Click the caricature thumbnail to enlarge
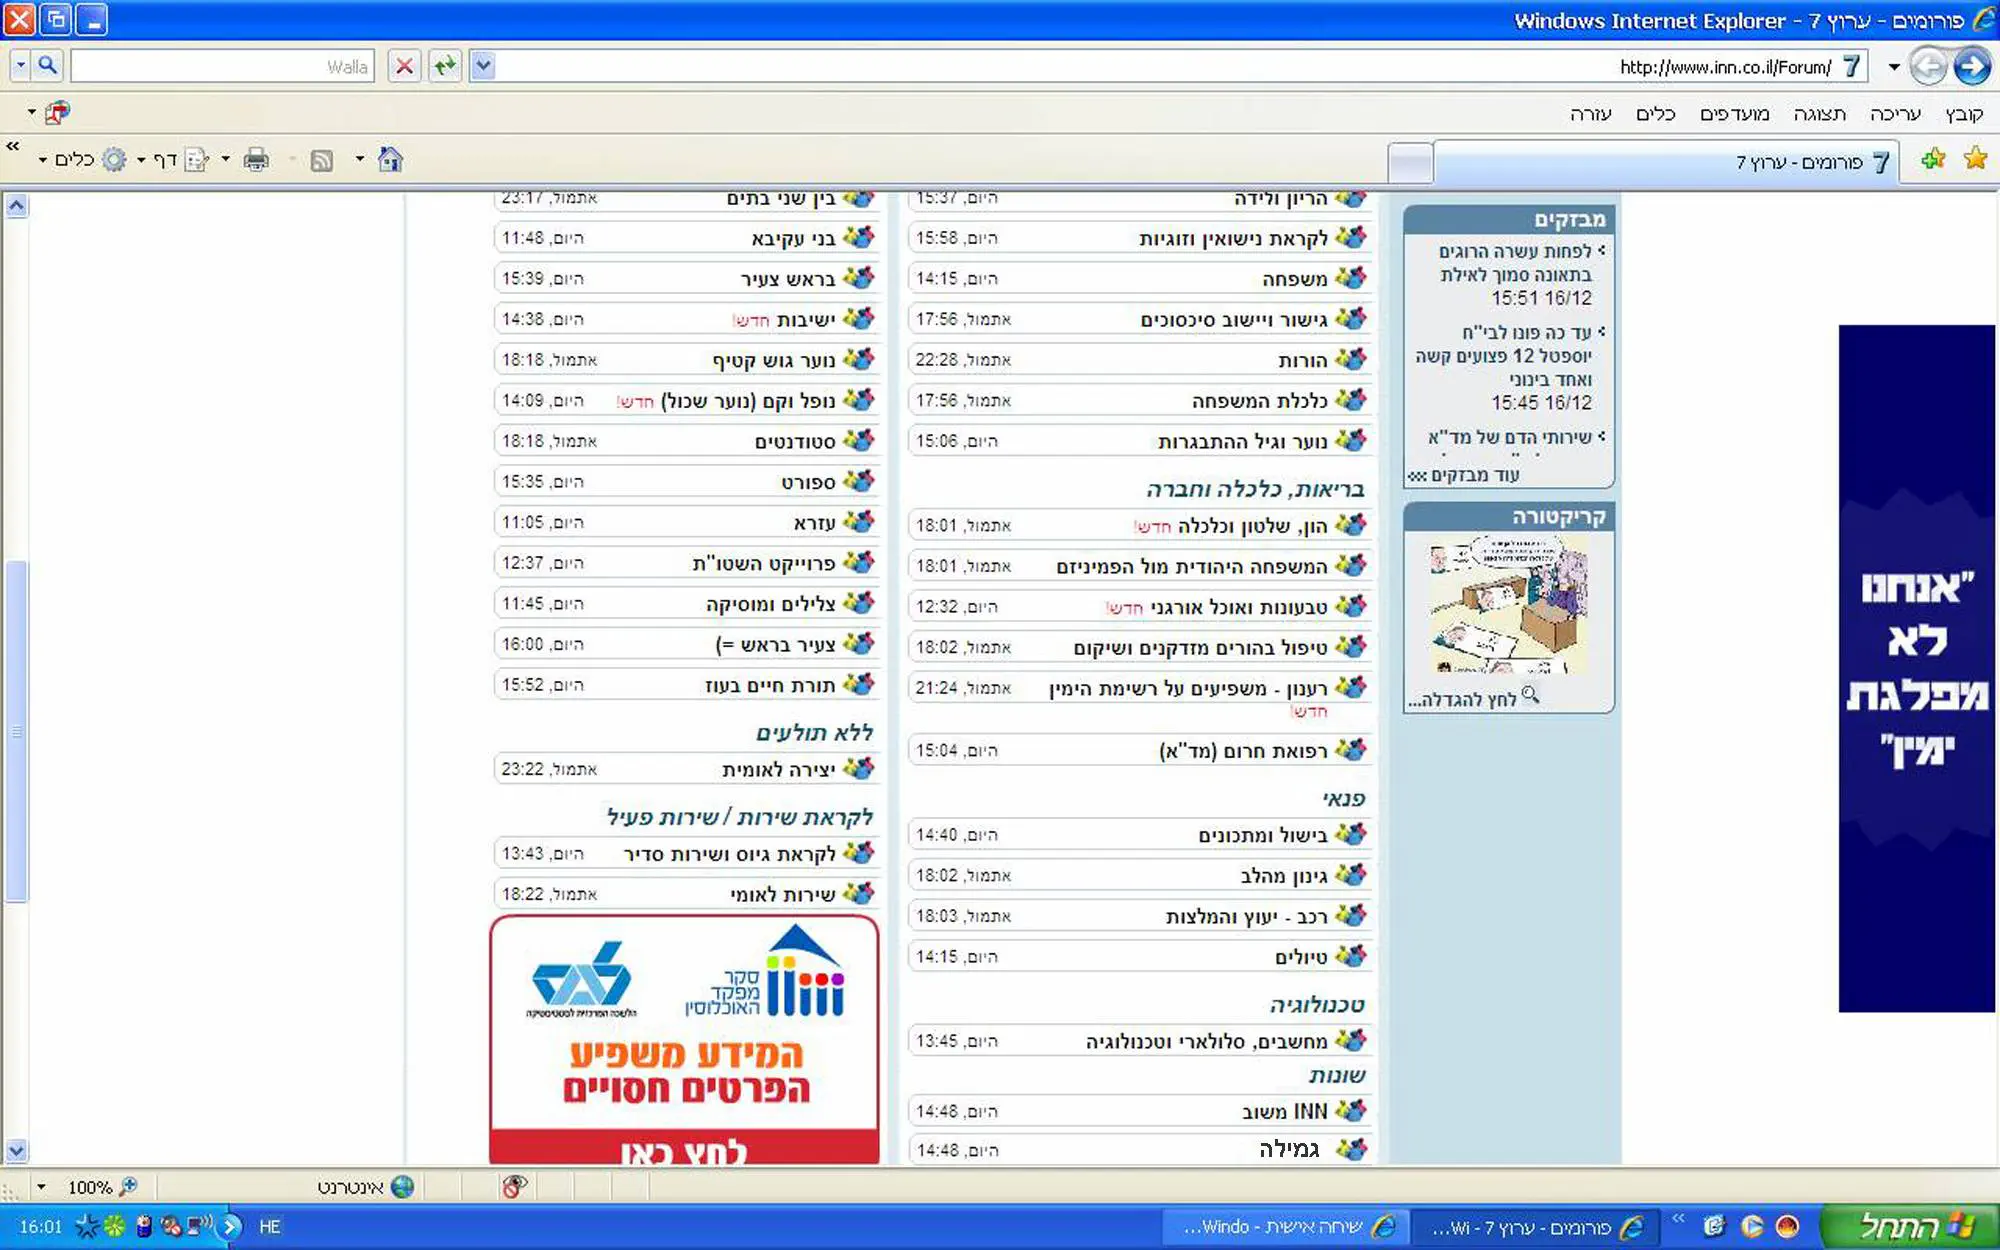 pyautogui.click(x=1508, y=605)
